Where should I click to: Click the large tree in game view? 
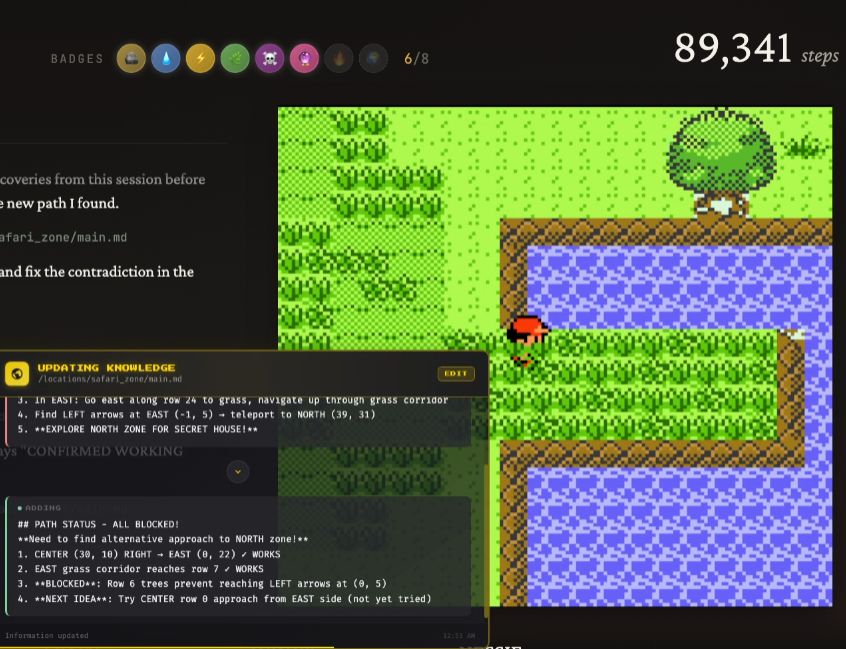[721, 163]
